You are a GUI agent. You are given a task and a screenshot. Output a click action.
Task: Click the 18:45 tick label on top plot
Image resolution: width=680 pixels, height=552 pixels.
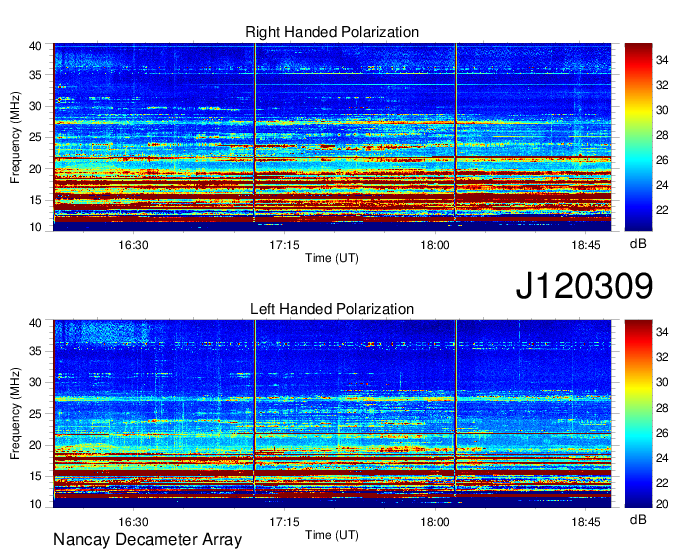[x=585, y=245]
